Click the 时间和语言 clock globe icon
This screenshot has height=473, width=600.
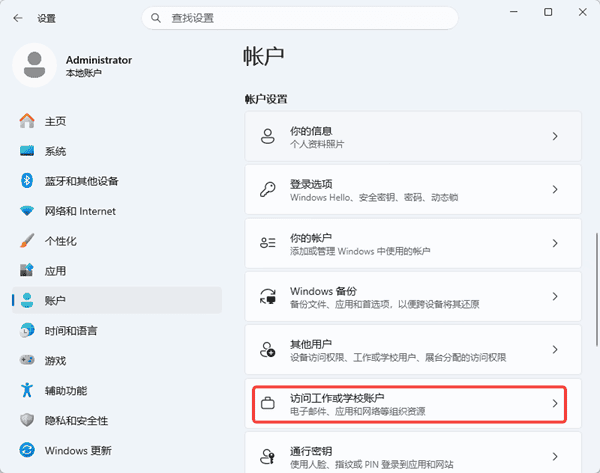point(27,330)
